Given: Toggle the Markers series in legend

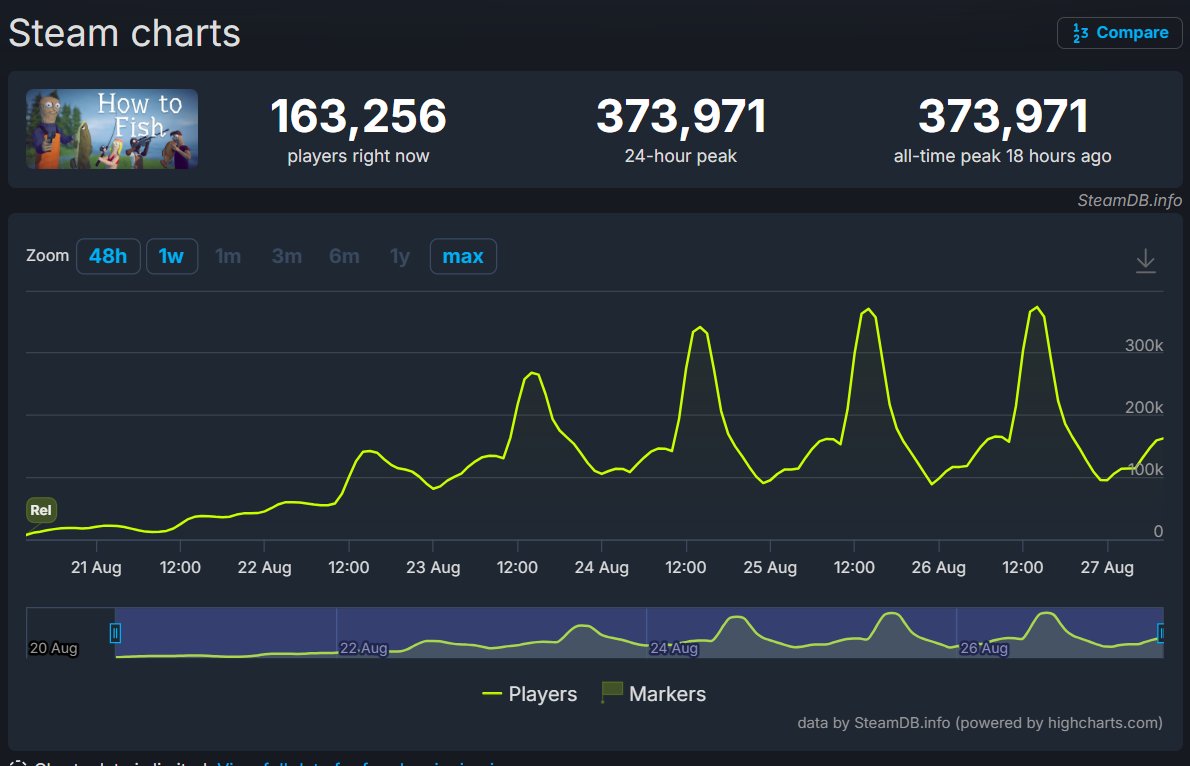Looking at the screenshot, I should point(653,693).
